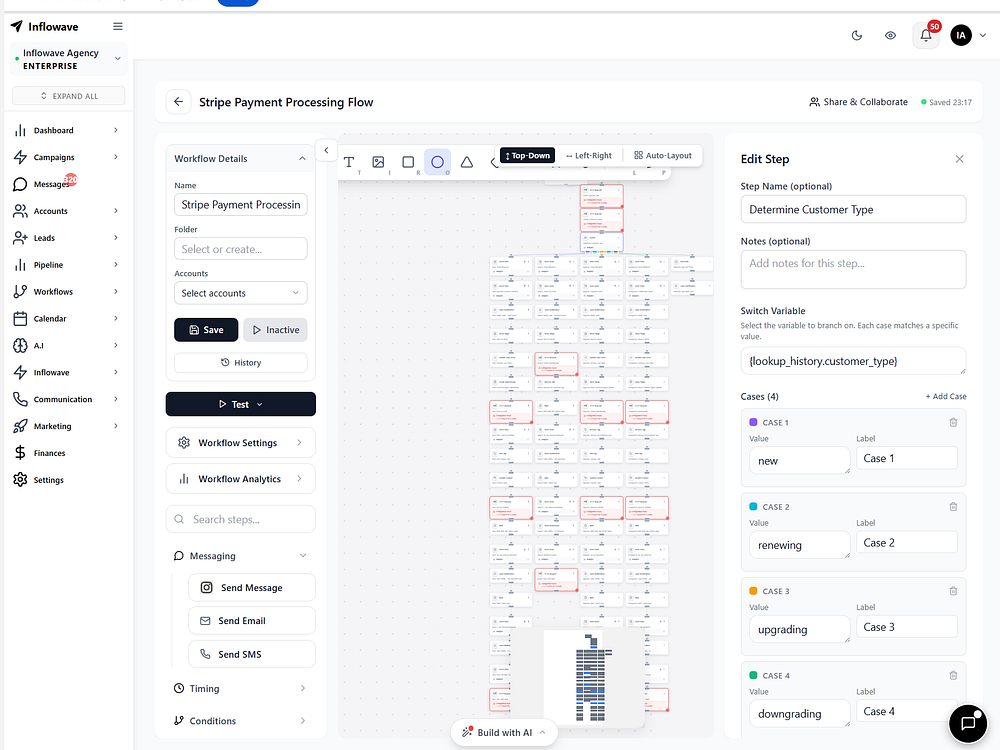Select Top-Down layout direction
This screenshot has height=750, width=1000.
click(x=527, y=156)
